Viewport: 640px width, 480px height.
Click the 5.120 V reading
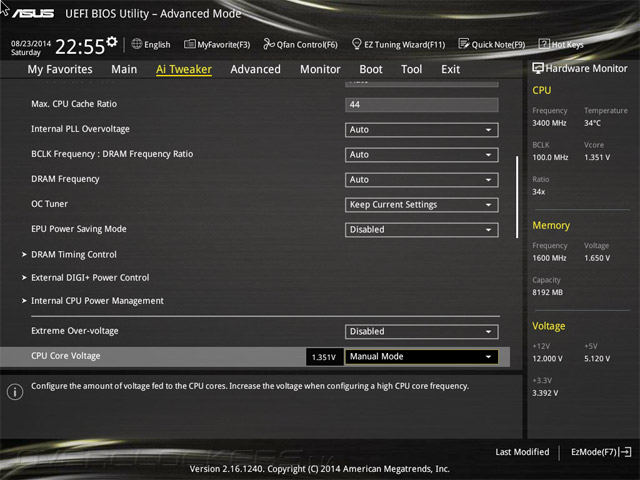point(597,358)
